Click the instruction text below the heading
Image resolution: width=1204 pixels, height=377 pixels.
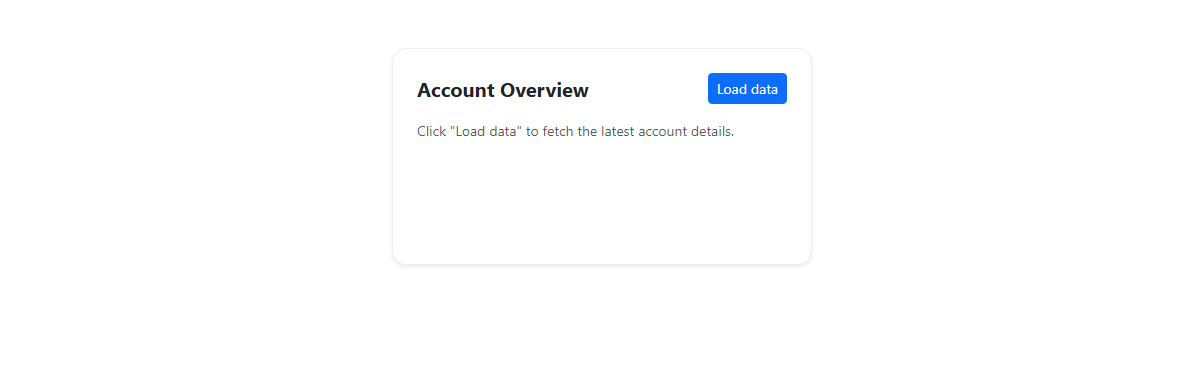[576, 132]
